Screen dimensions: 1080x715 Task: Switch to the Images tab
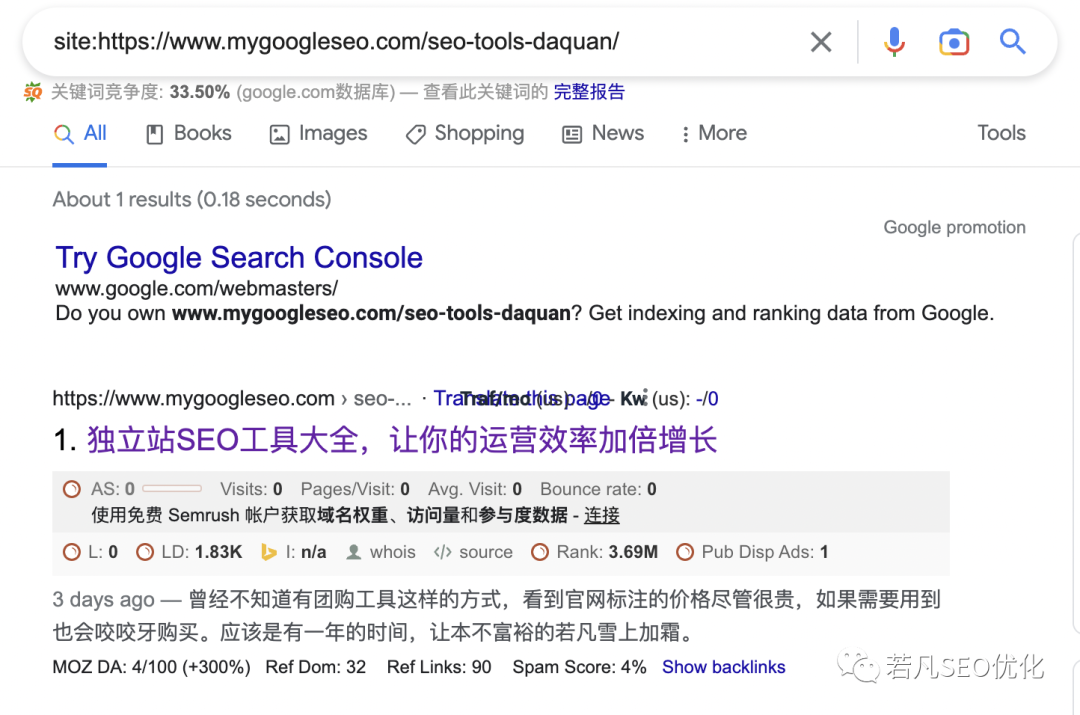[318, 133]
